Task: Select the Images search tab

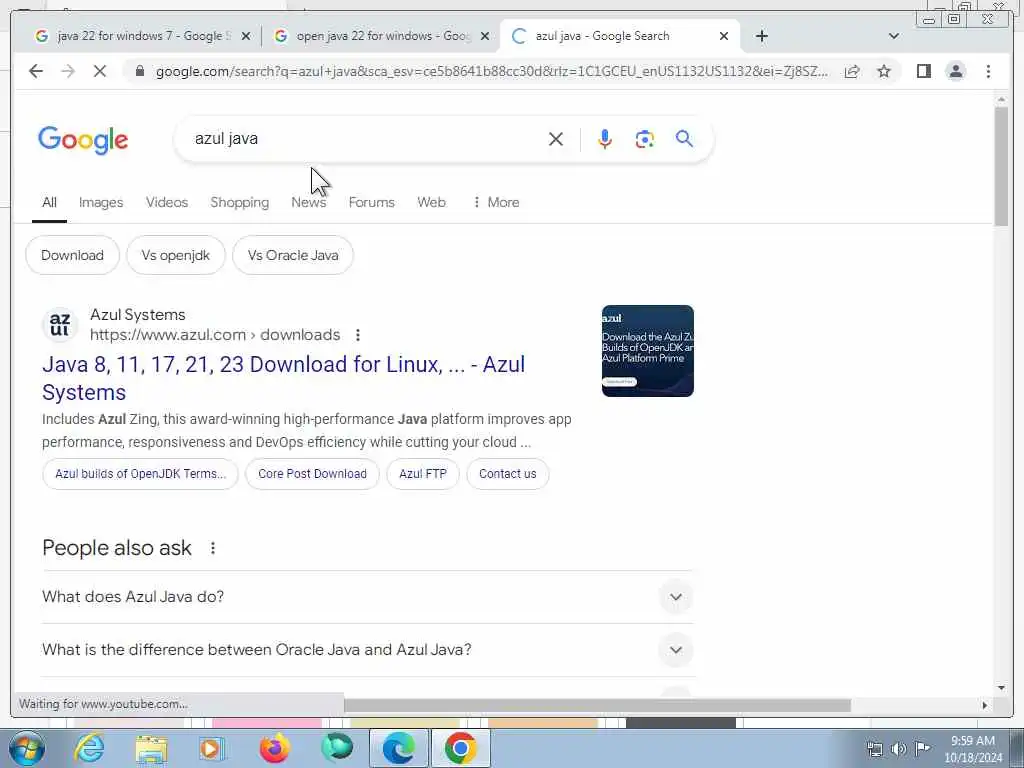Action: coord(101,202)
